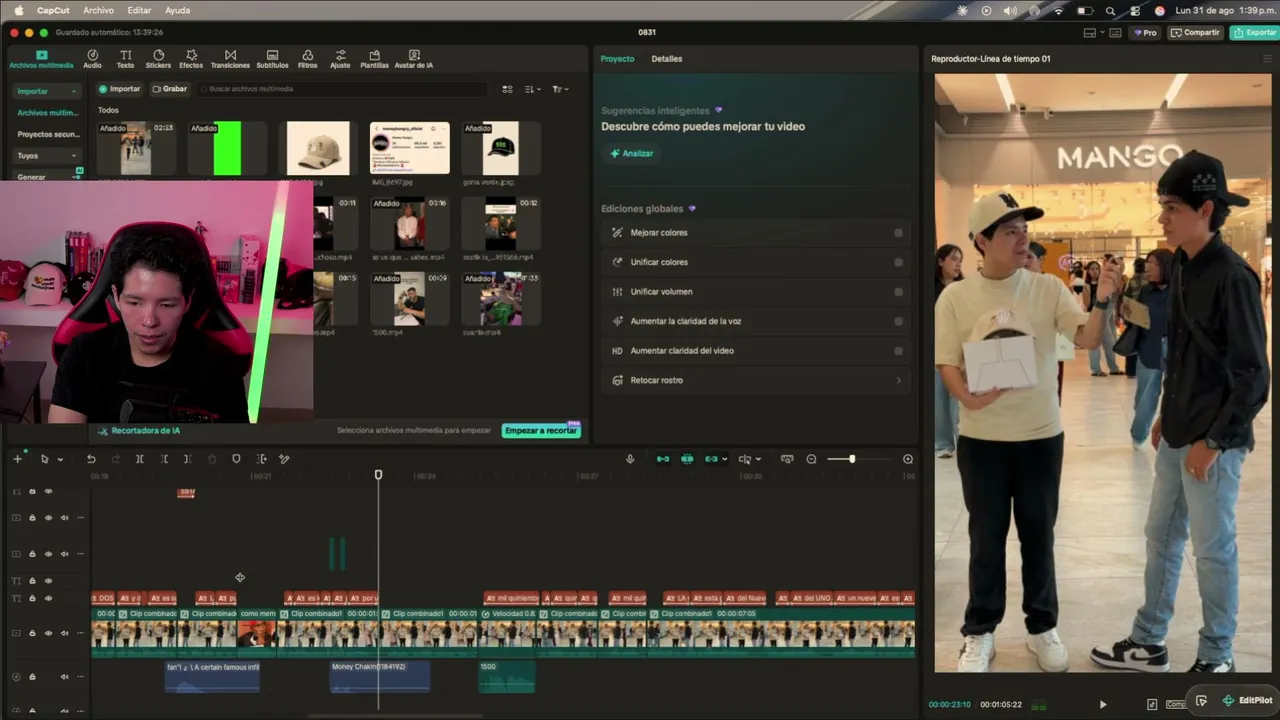The image size is (1280, 720).
Task: Focus the Buscar archivos multimedia search field
Action: click(x=344, y=89)
